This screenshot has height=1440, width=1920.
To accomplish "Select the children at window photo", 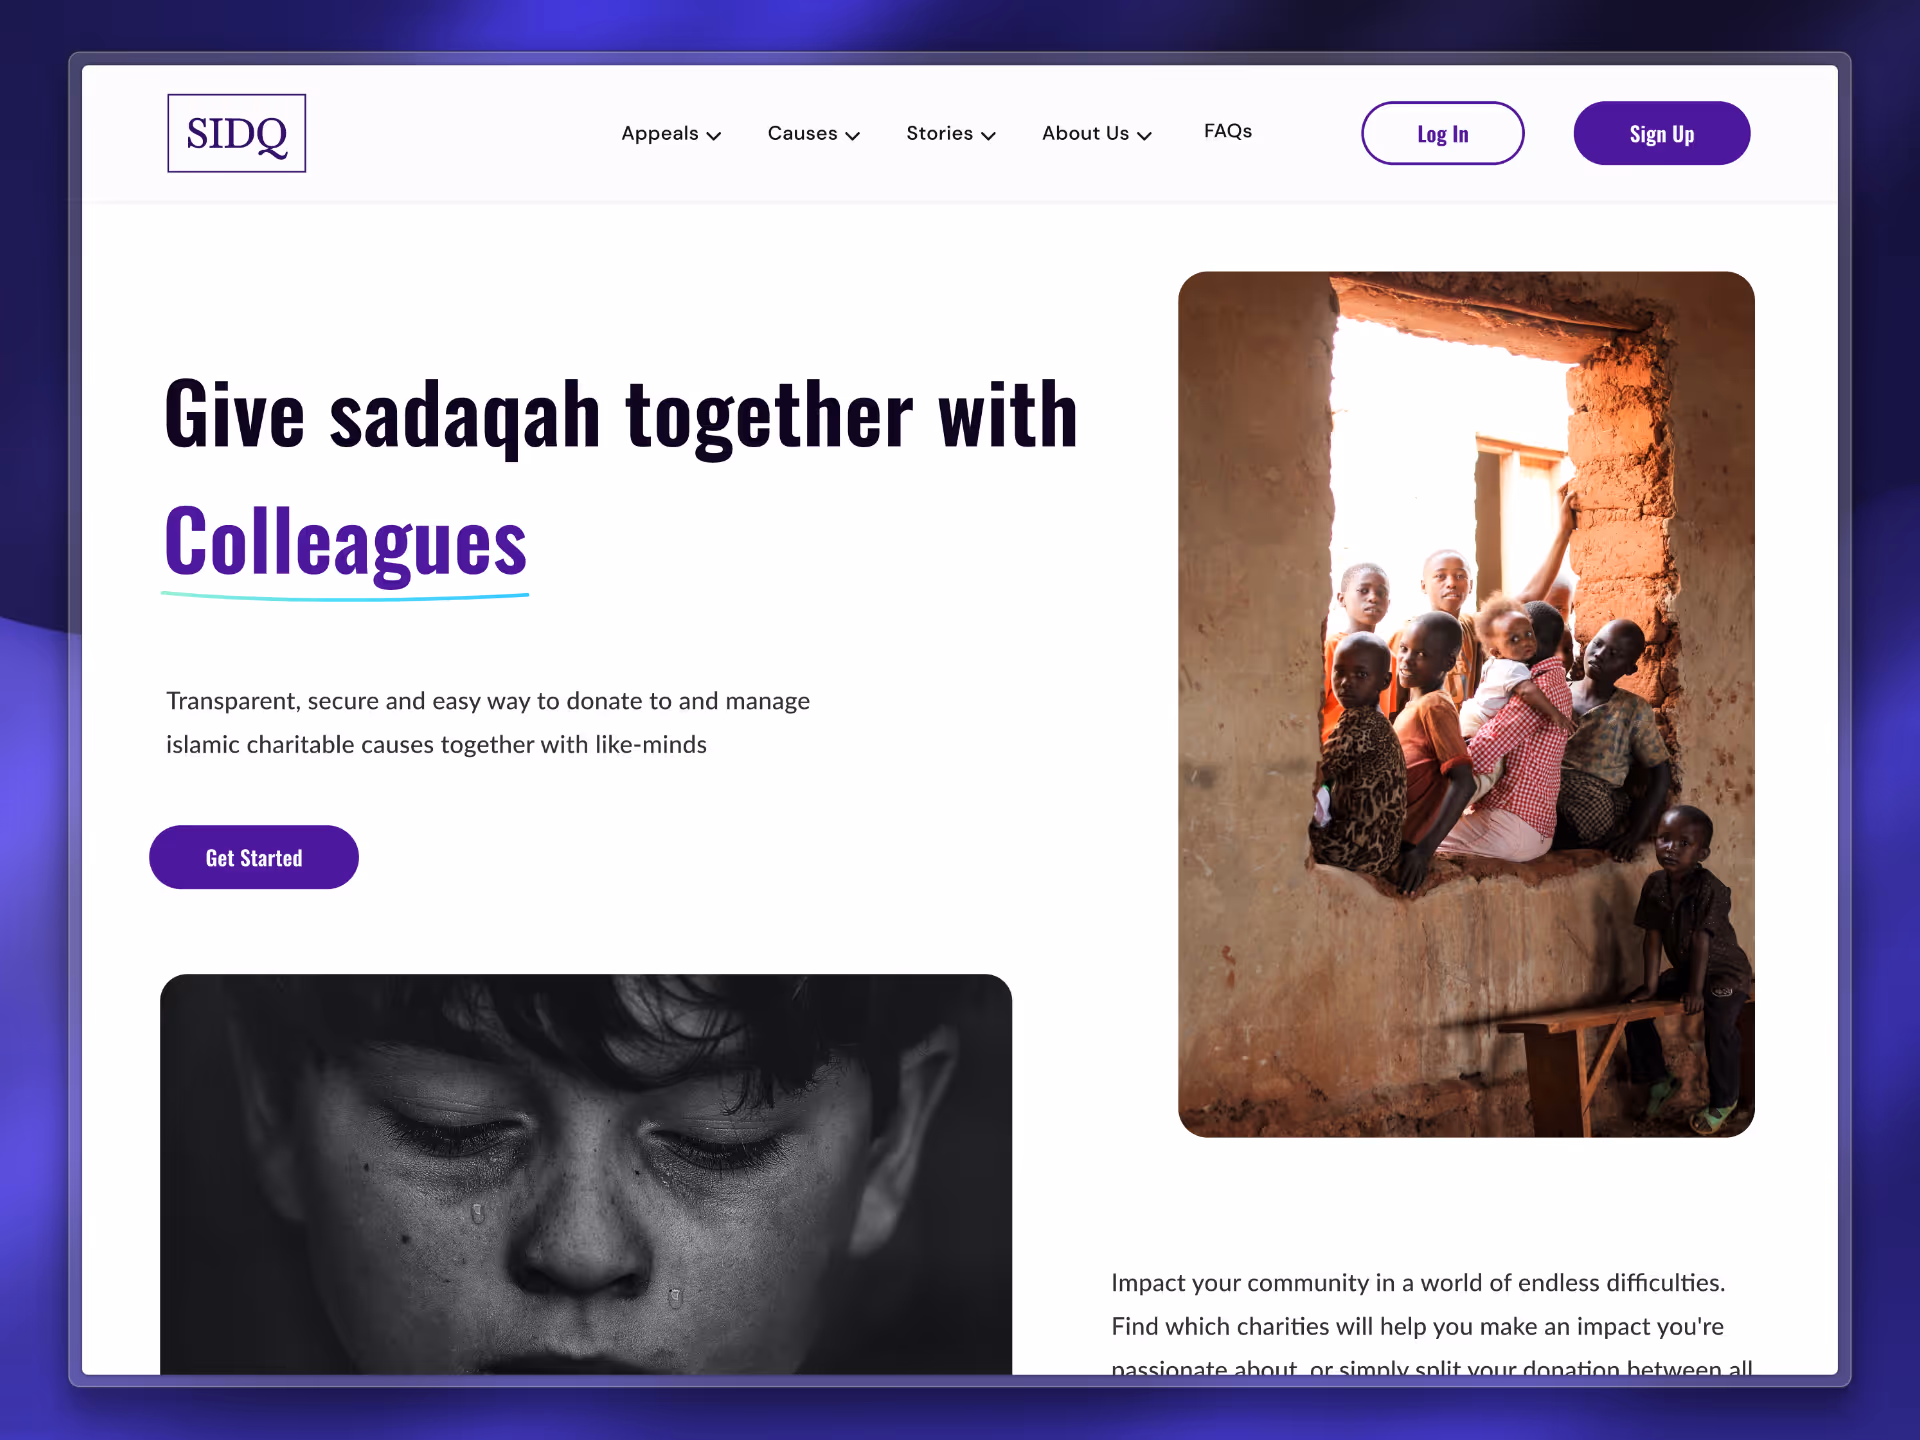I will click(x=1466, y=704).
